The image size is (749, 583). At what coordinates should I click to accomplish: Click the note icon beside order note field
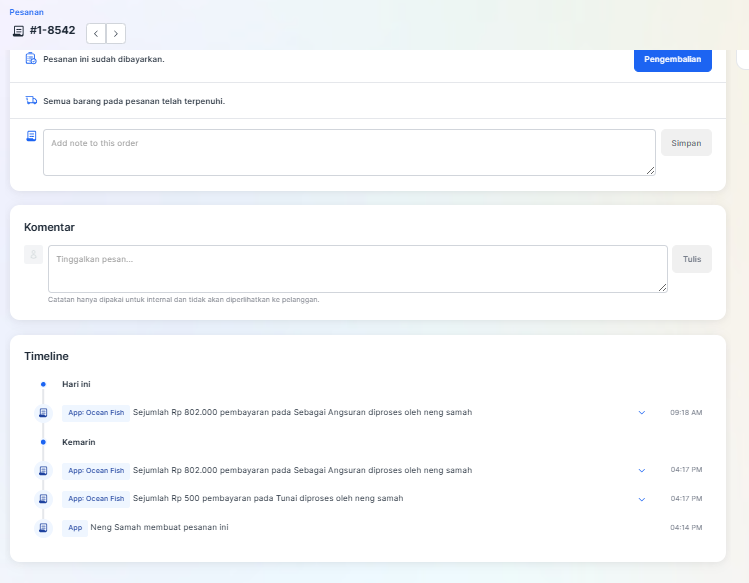[31, 136]
